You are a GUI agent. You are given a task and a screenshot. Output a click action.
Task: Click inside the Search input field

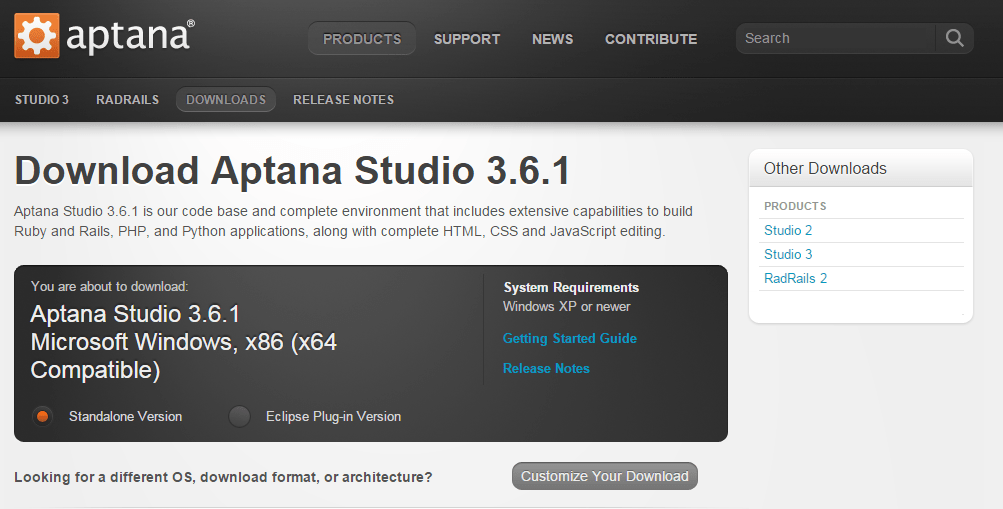pos(835,38)
